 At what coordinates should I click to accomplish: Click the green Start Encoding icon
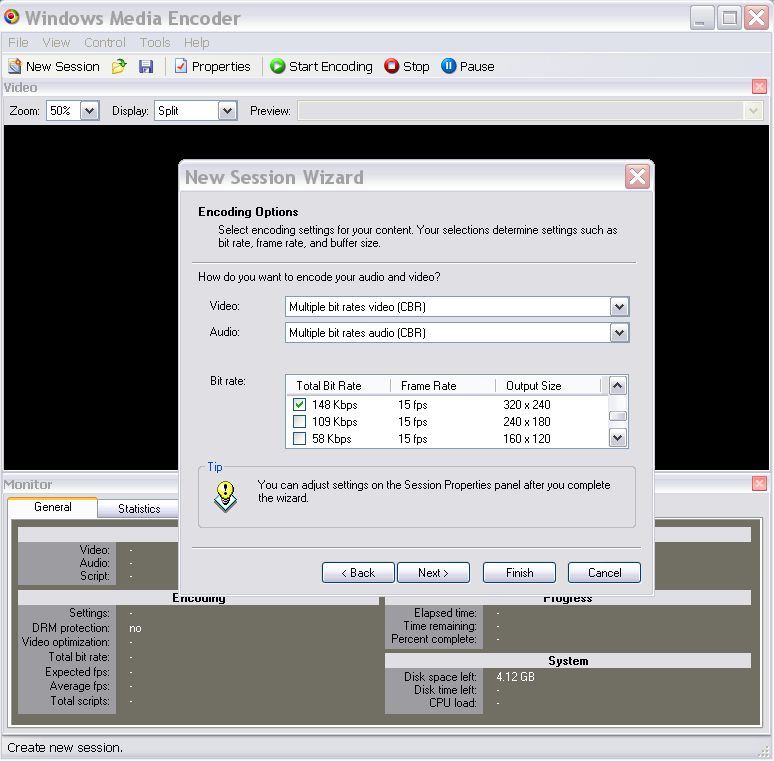pos(277,66)
